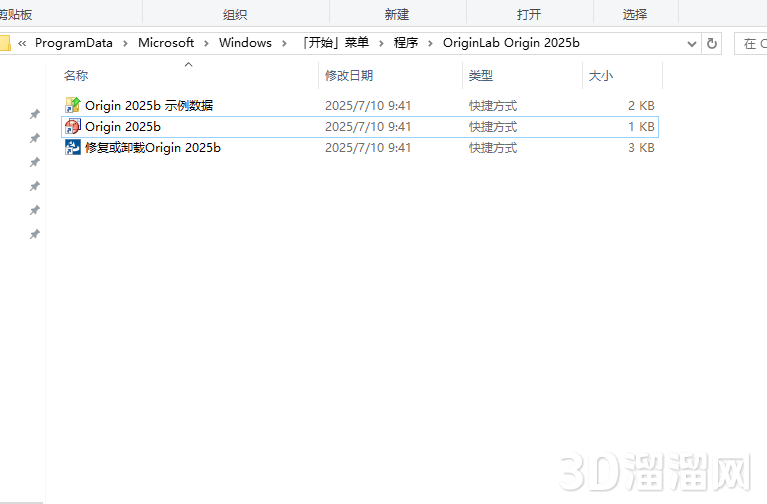
Task: Click the topmost pin icon in the left pane
Action: click(35, 114)
